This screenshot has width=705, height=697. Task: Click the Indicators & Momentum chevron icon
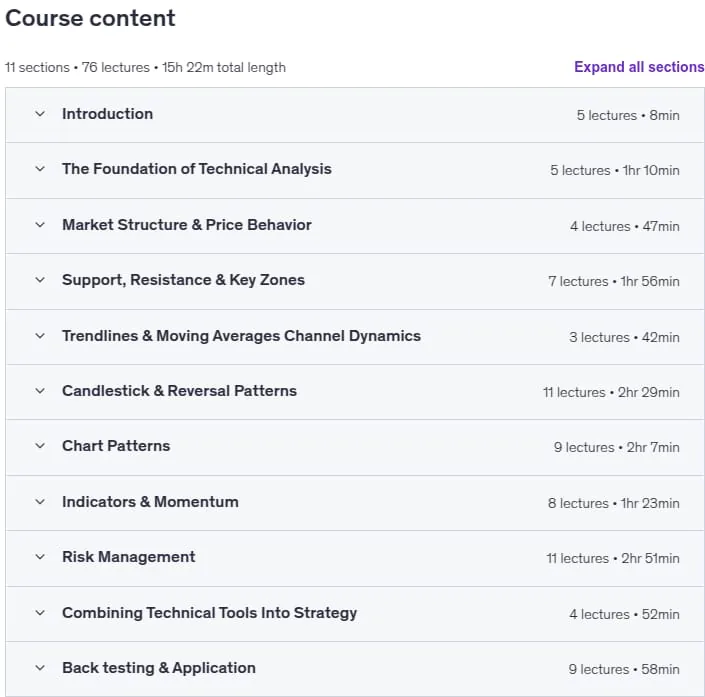40,502
